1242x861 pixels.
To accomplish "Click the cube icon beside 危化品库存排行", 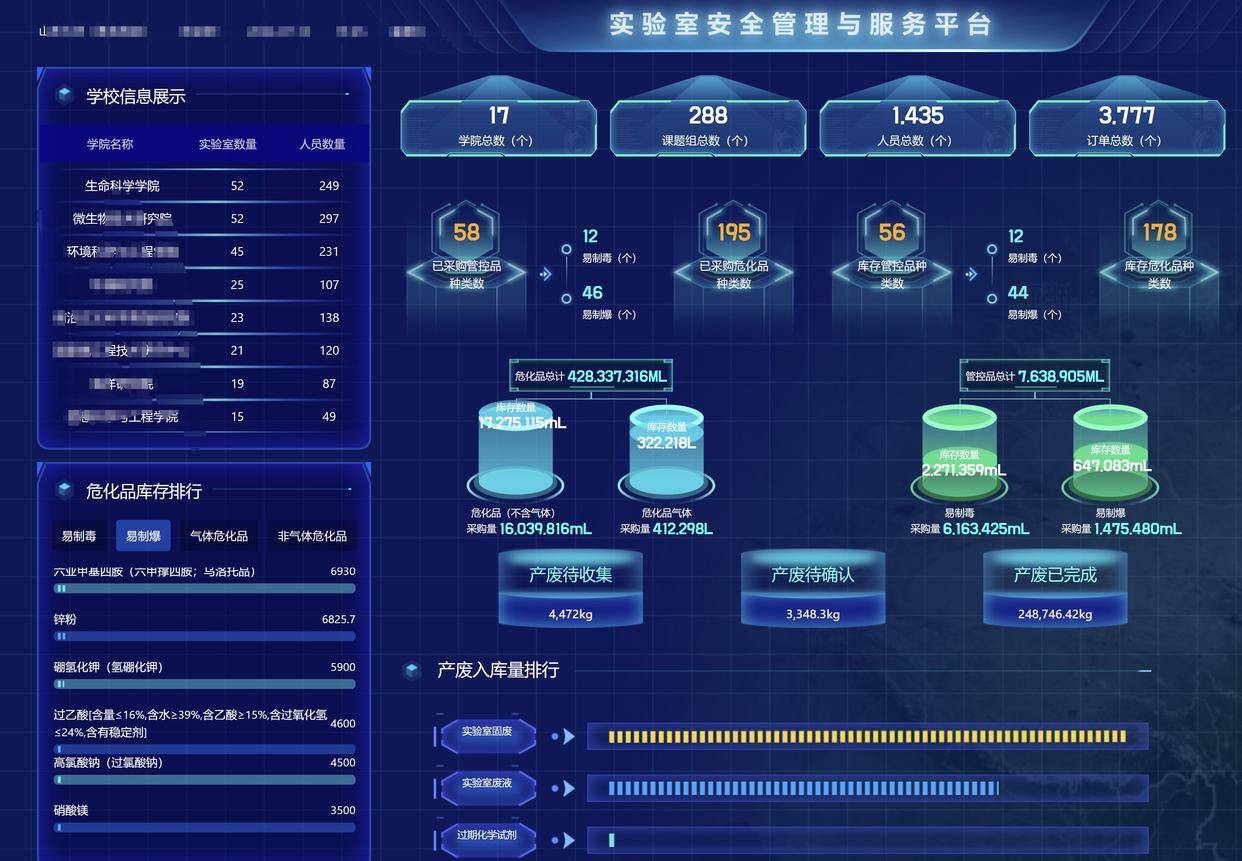I will (x=65, y=490).
